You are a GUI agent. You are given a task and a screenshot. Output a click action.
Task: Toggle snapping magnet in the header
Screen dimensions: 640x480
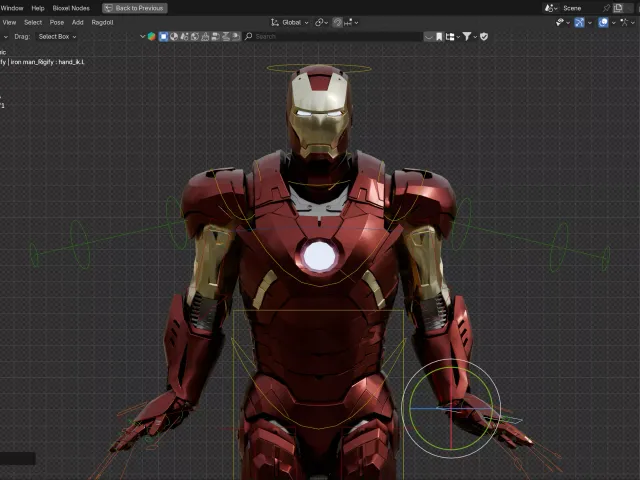pos(338,22)
